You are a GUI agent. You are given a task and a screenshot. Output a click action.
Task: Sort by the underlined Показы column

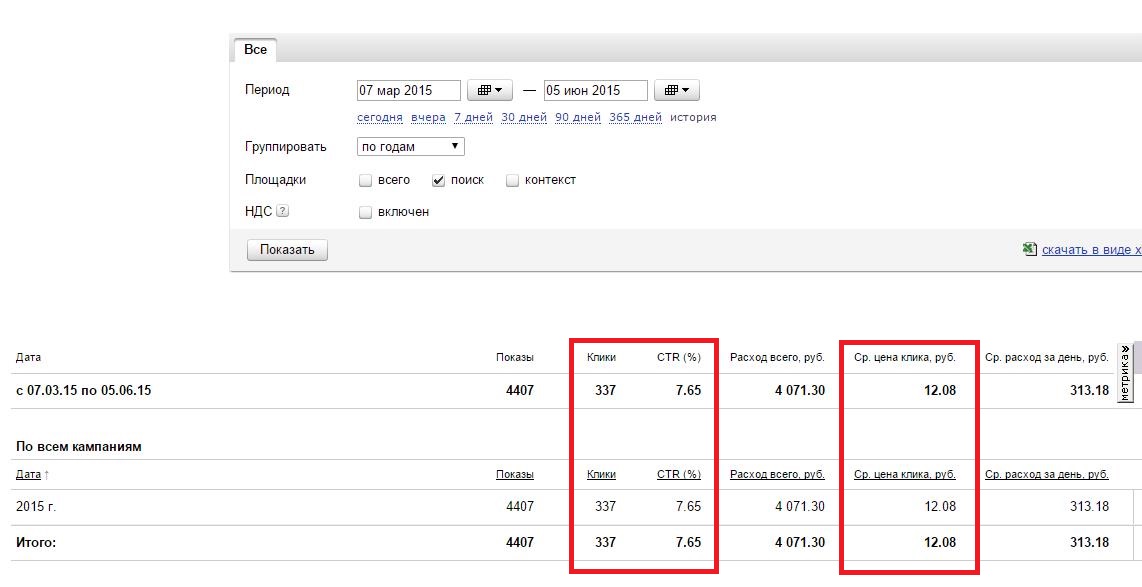[x=515, y=474]
